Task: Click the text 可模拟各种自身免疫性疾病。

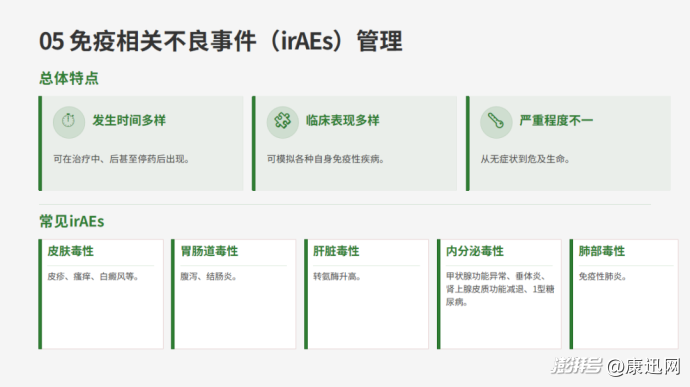Action: tap(326, 159)
